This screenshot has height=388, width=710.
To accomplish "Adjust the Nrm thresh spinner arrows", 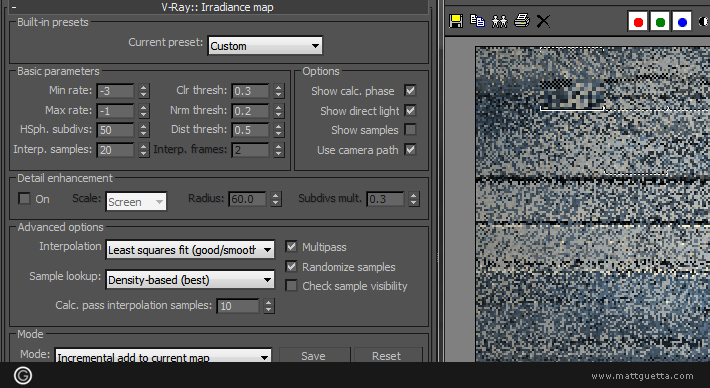I will pos(278,111).
